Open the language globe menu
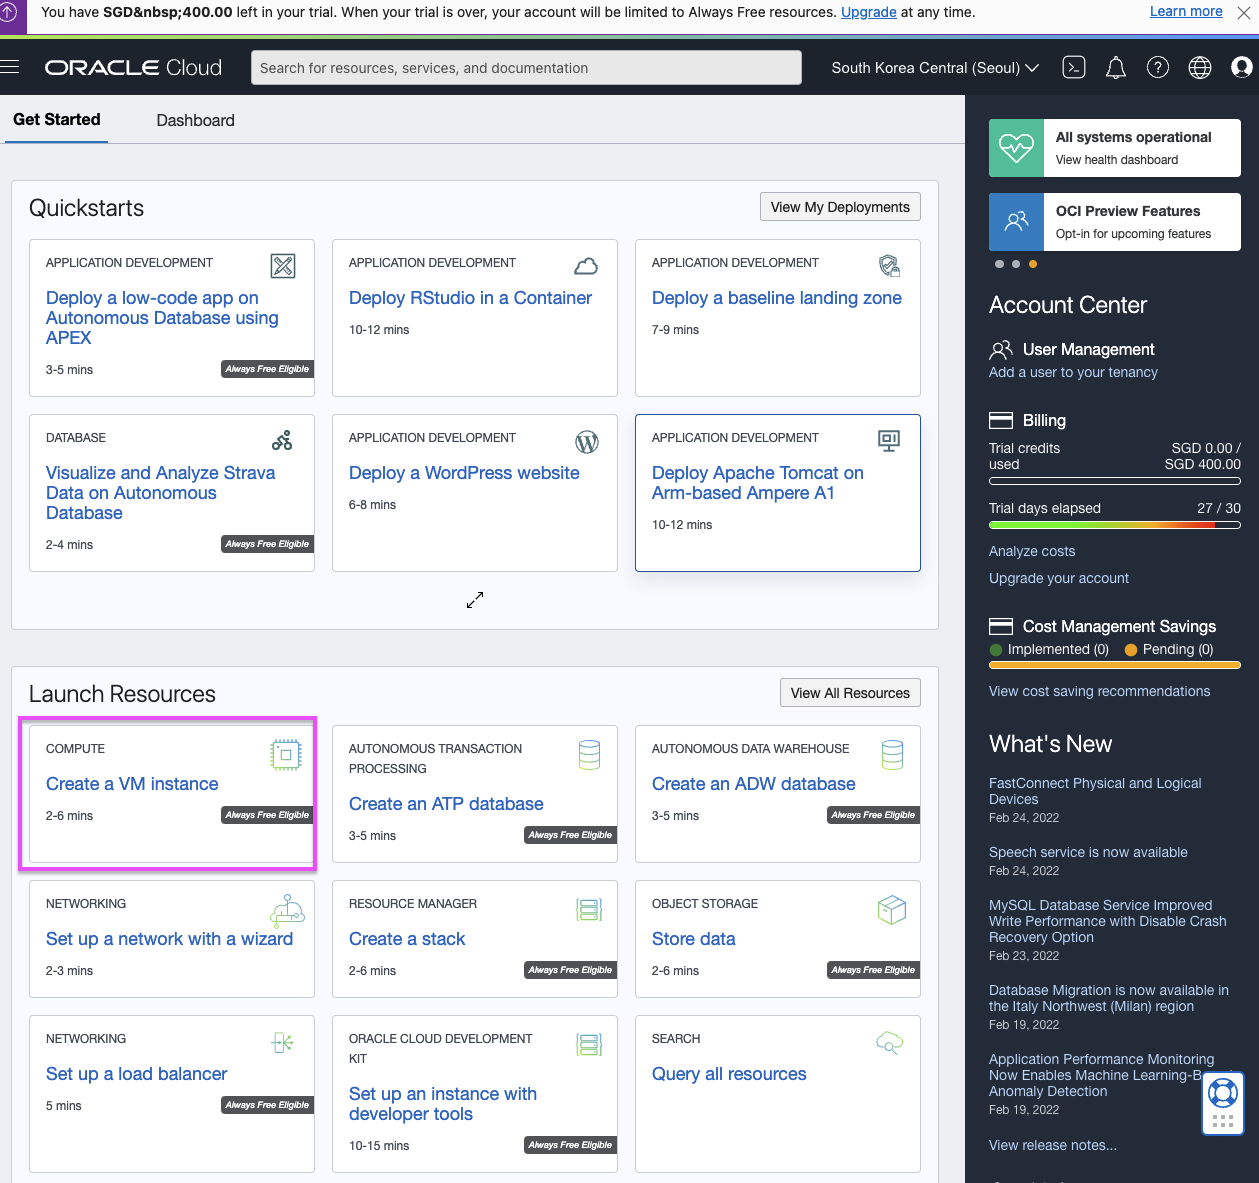 point(1200,67)
